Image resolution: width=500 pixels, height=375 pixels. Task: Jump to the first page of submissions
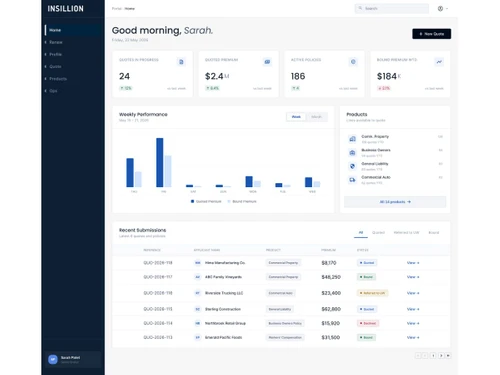coord(418,356)
